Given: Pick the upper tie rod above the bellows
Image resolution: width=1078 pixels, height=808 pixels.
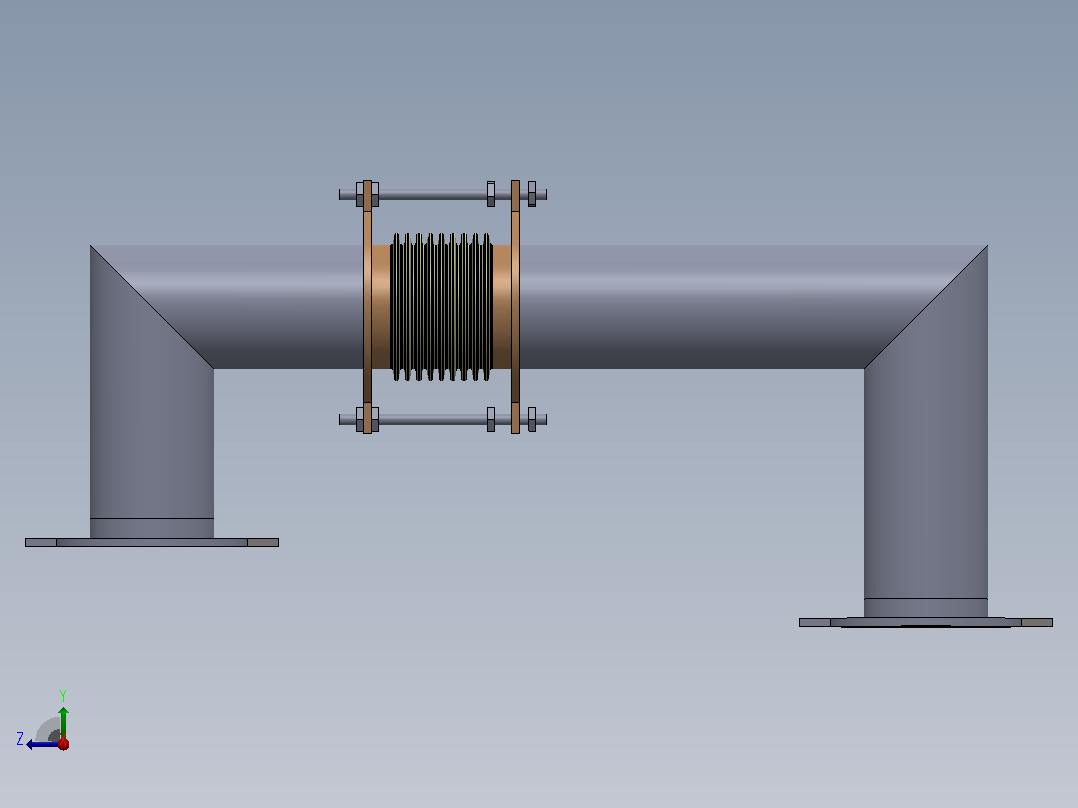Looking at the screenshot, I should click(x=433, y=195).
